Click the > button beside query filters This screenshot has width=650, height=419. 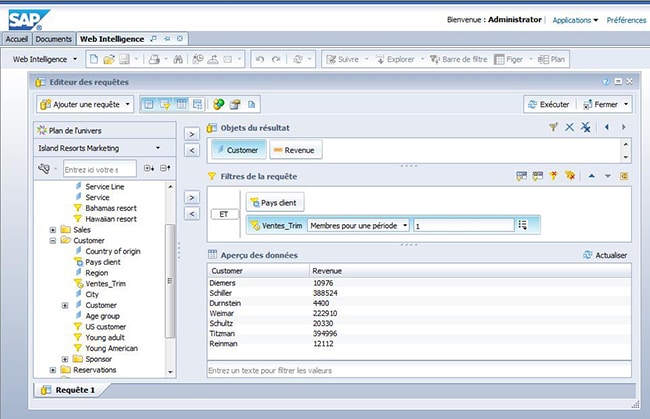(x=192, y=198)
